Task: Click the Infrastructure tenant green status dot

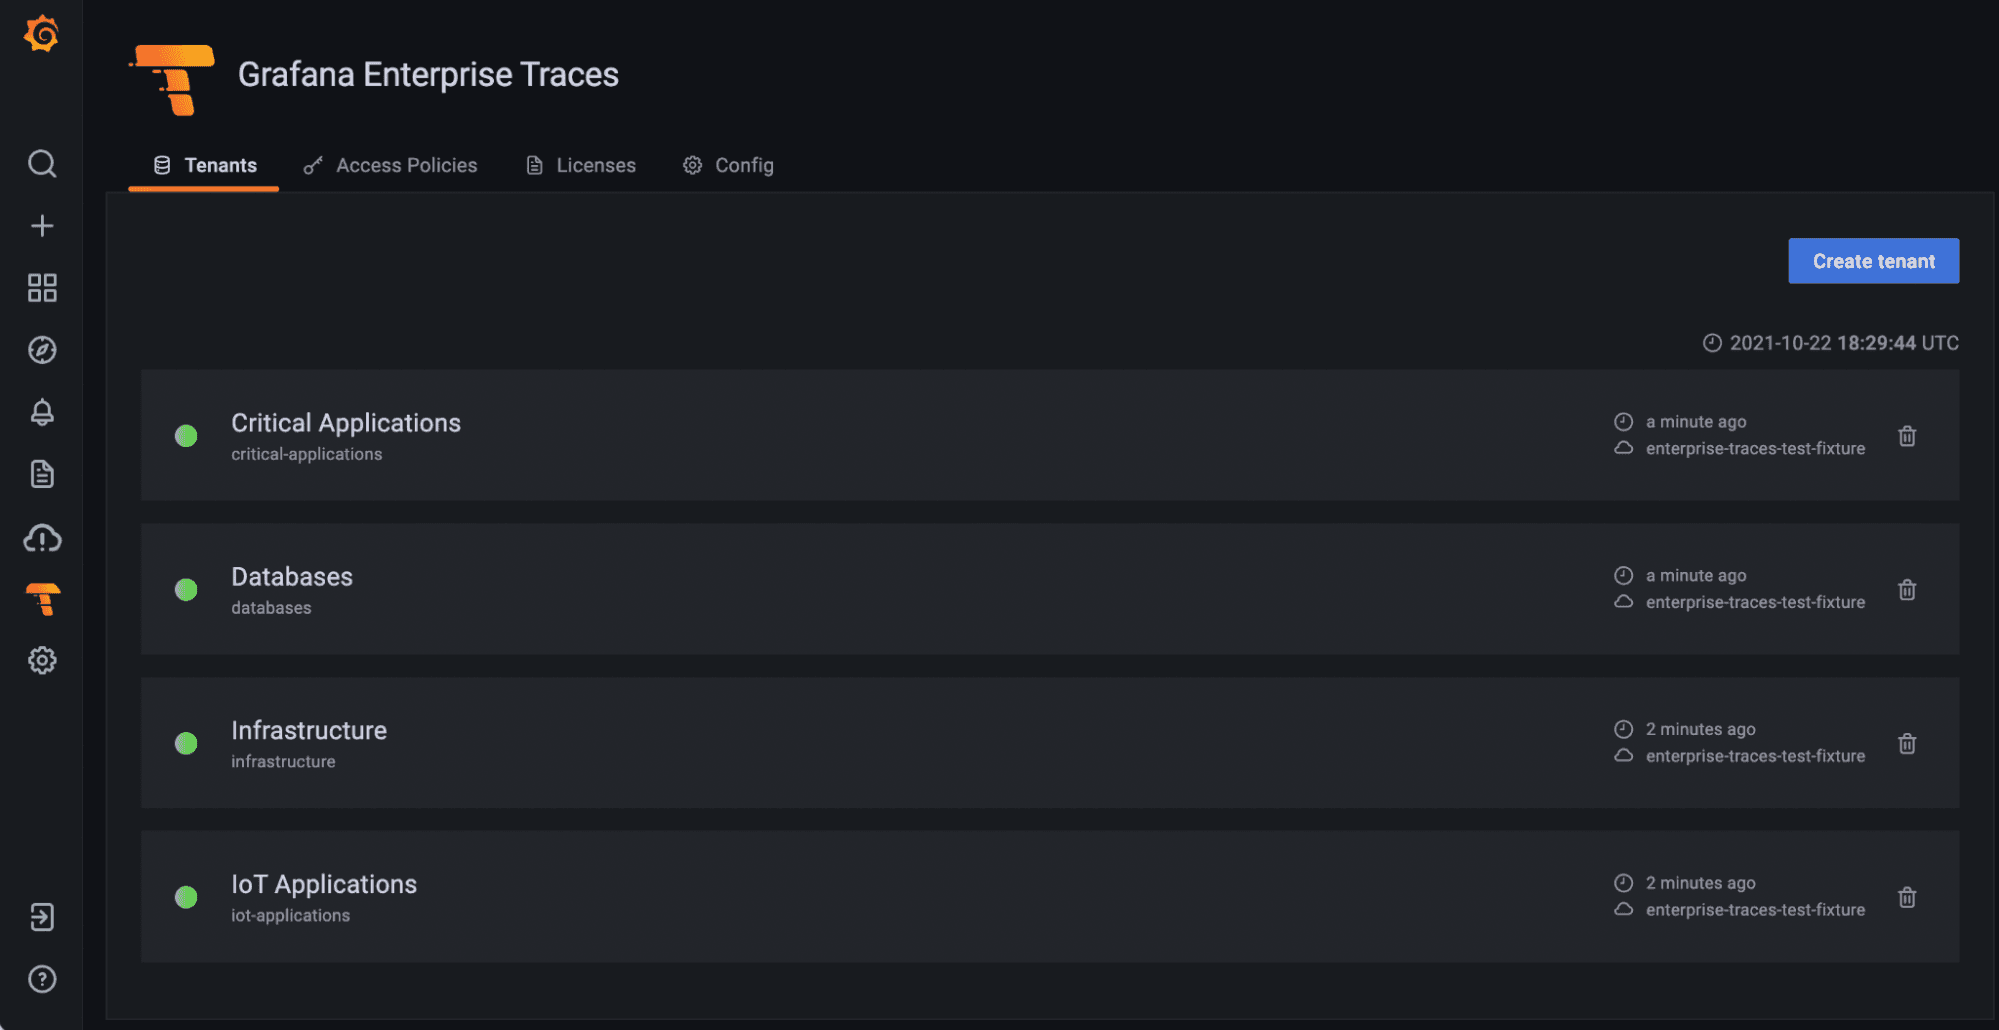Action: (186, 743)
